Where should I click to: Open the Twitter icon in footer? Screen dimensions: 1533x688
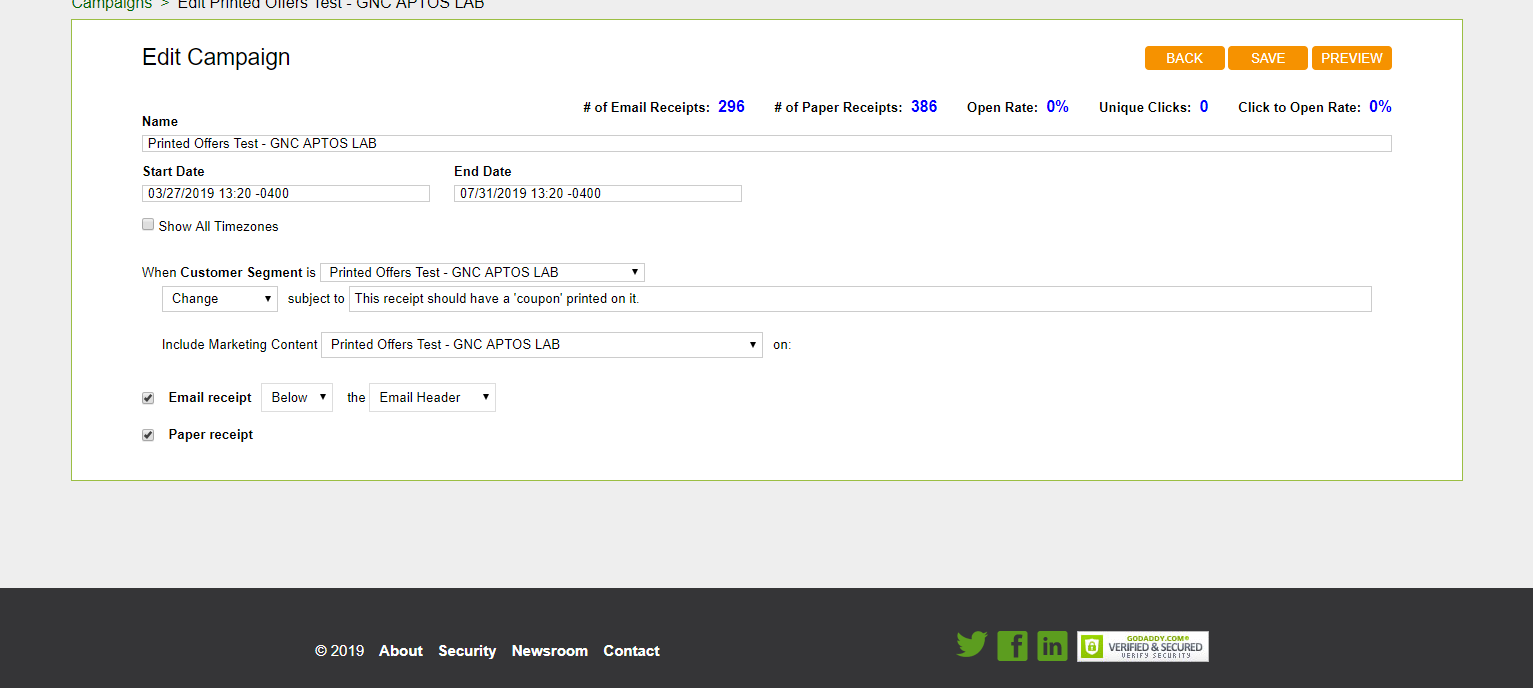[971, 645]
